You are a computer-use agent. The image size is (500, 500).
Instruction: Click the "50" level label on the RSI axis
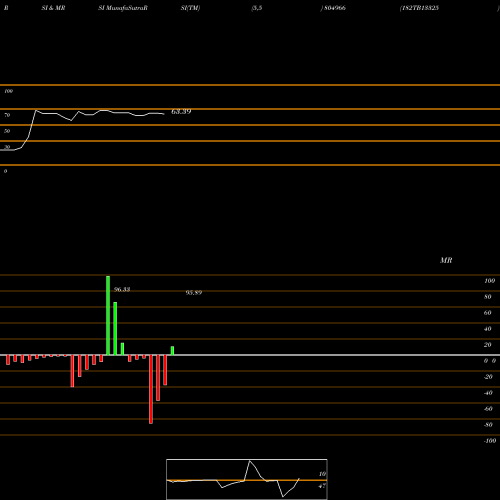point(7,131)
